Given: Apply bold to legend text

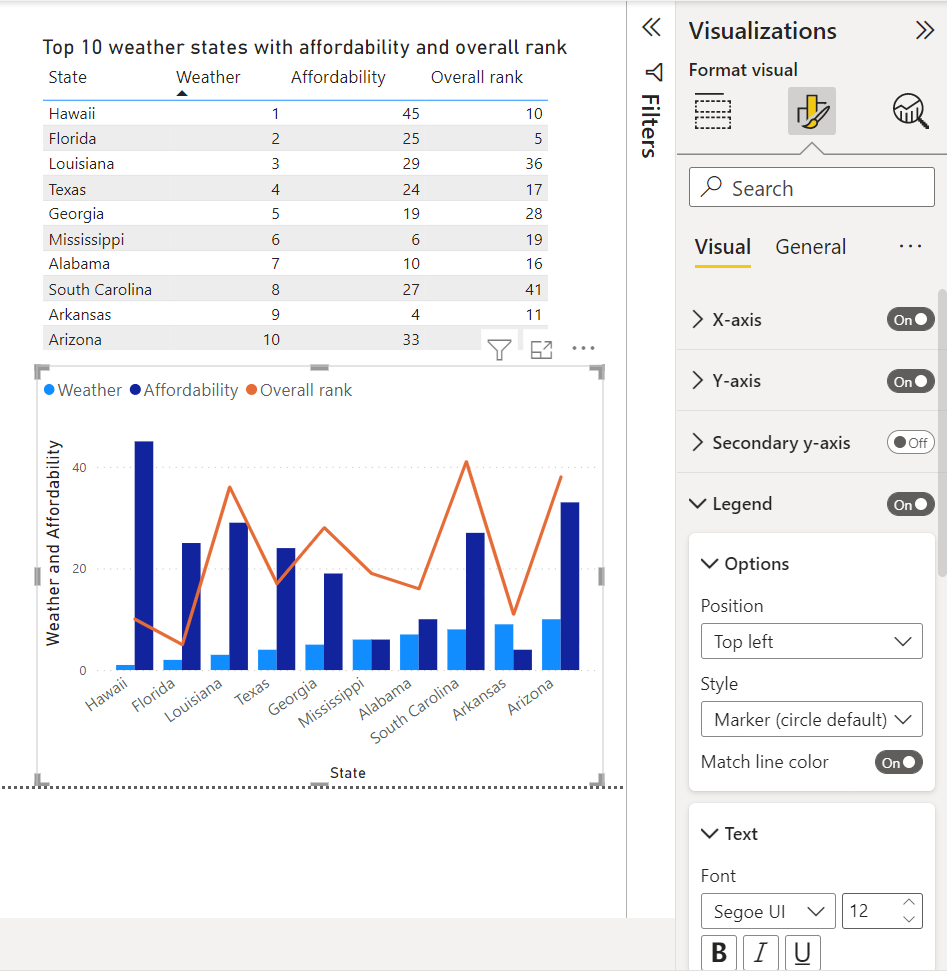Looking at the screenshot, I should 719,954.
